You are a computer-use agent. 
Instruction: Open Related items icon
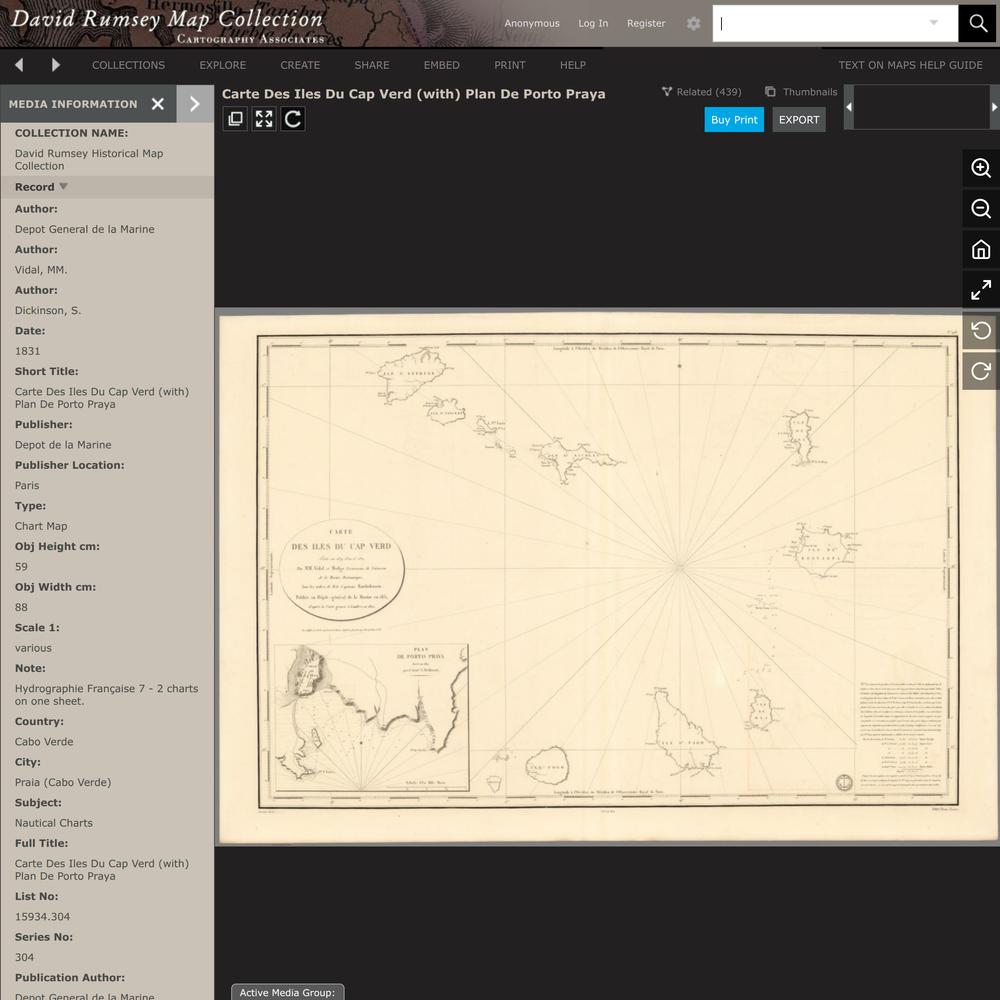[667, 92]
